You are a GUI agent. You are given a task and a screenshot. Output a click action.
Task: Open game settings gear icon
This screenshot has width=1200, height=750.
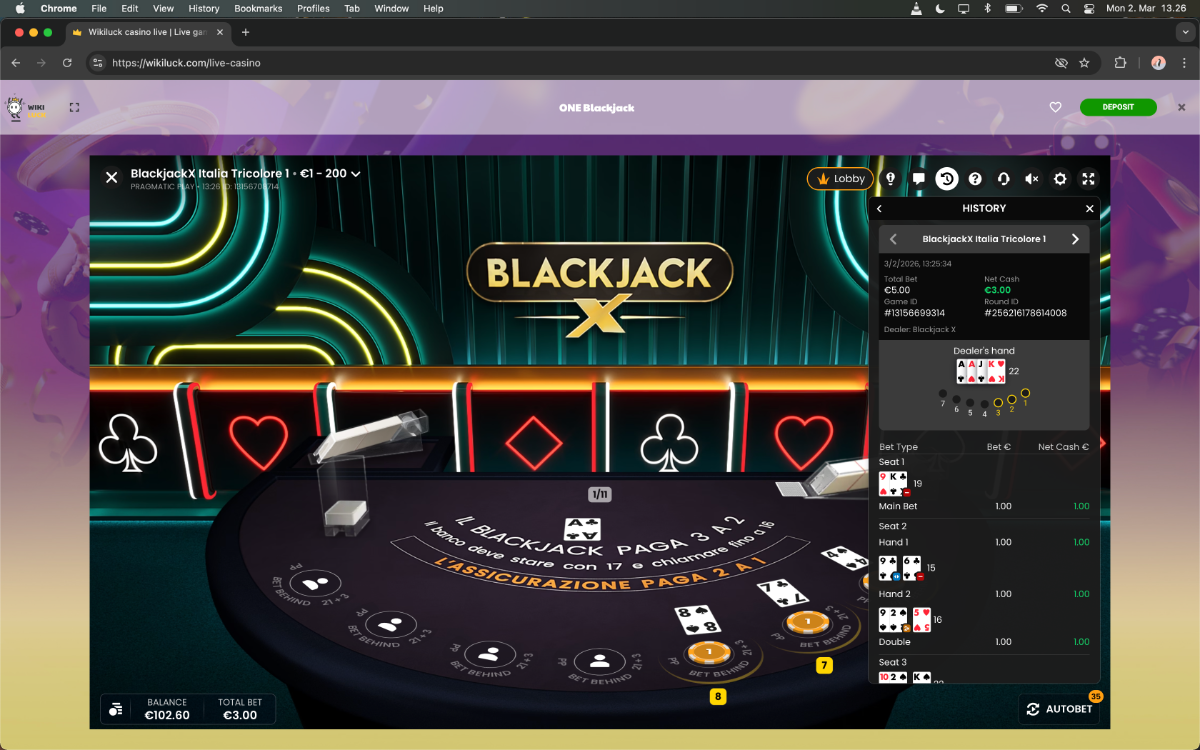[x=1060, y=179]
